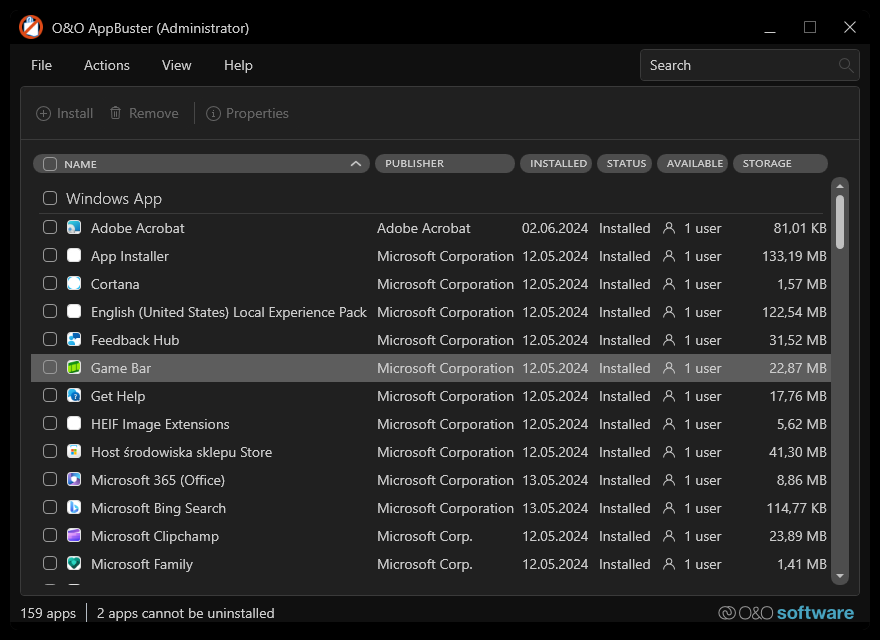The height and width of the screenshot is (640, 880).
Task: Open Properties from the toolbar
Action: (247, 113)
